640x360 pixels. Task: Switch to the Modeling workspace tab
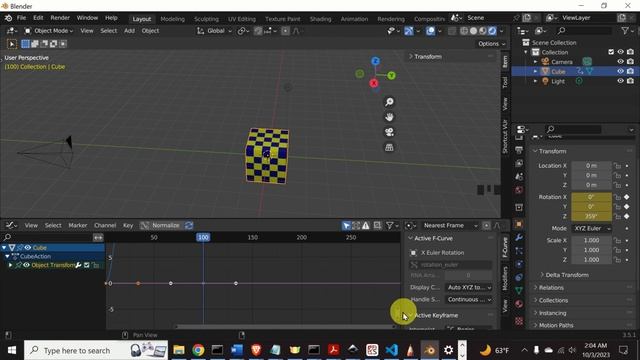coord(172,19)
